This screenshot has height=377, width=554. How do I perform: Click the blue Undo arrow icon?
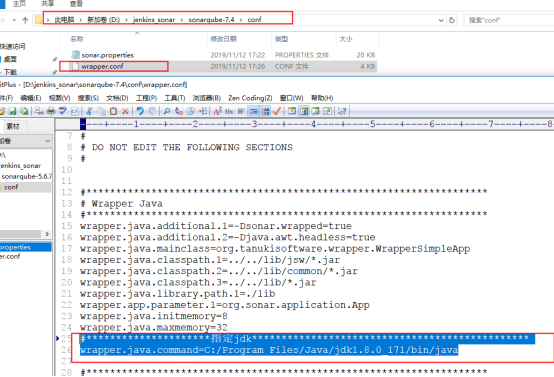[x=140, y=111]
